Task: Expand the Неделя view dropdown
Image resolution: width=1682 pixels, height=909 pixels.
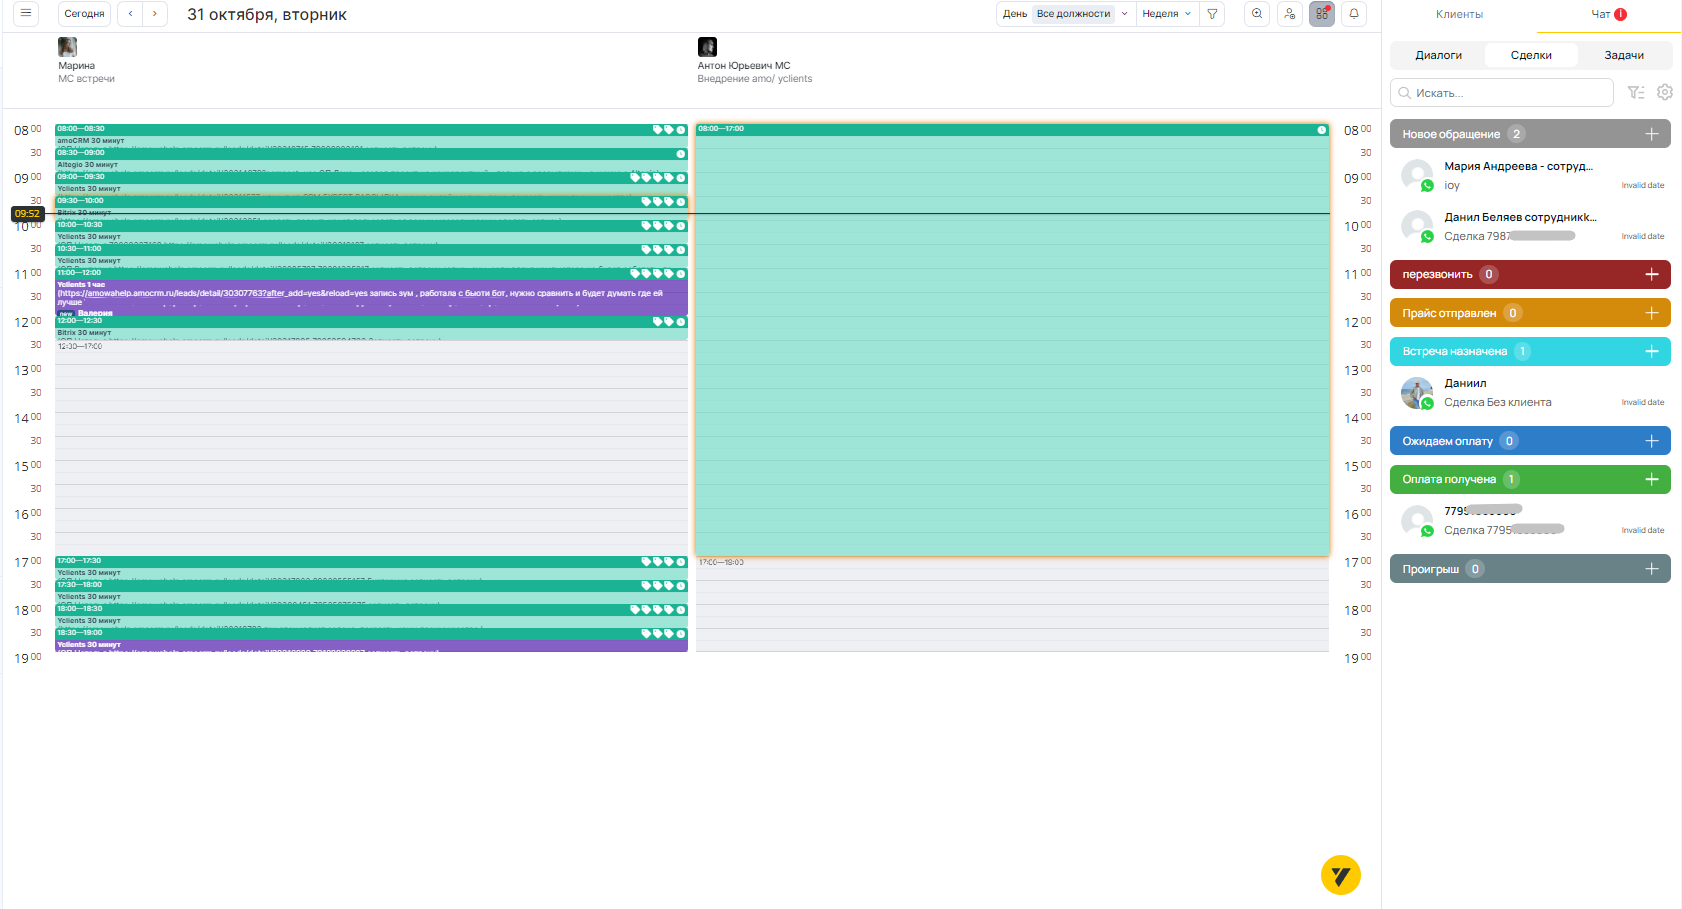Action: [x=1166, y=14]
